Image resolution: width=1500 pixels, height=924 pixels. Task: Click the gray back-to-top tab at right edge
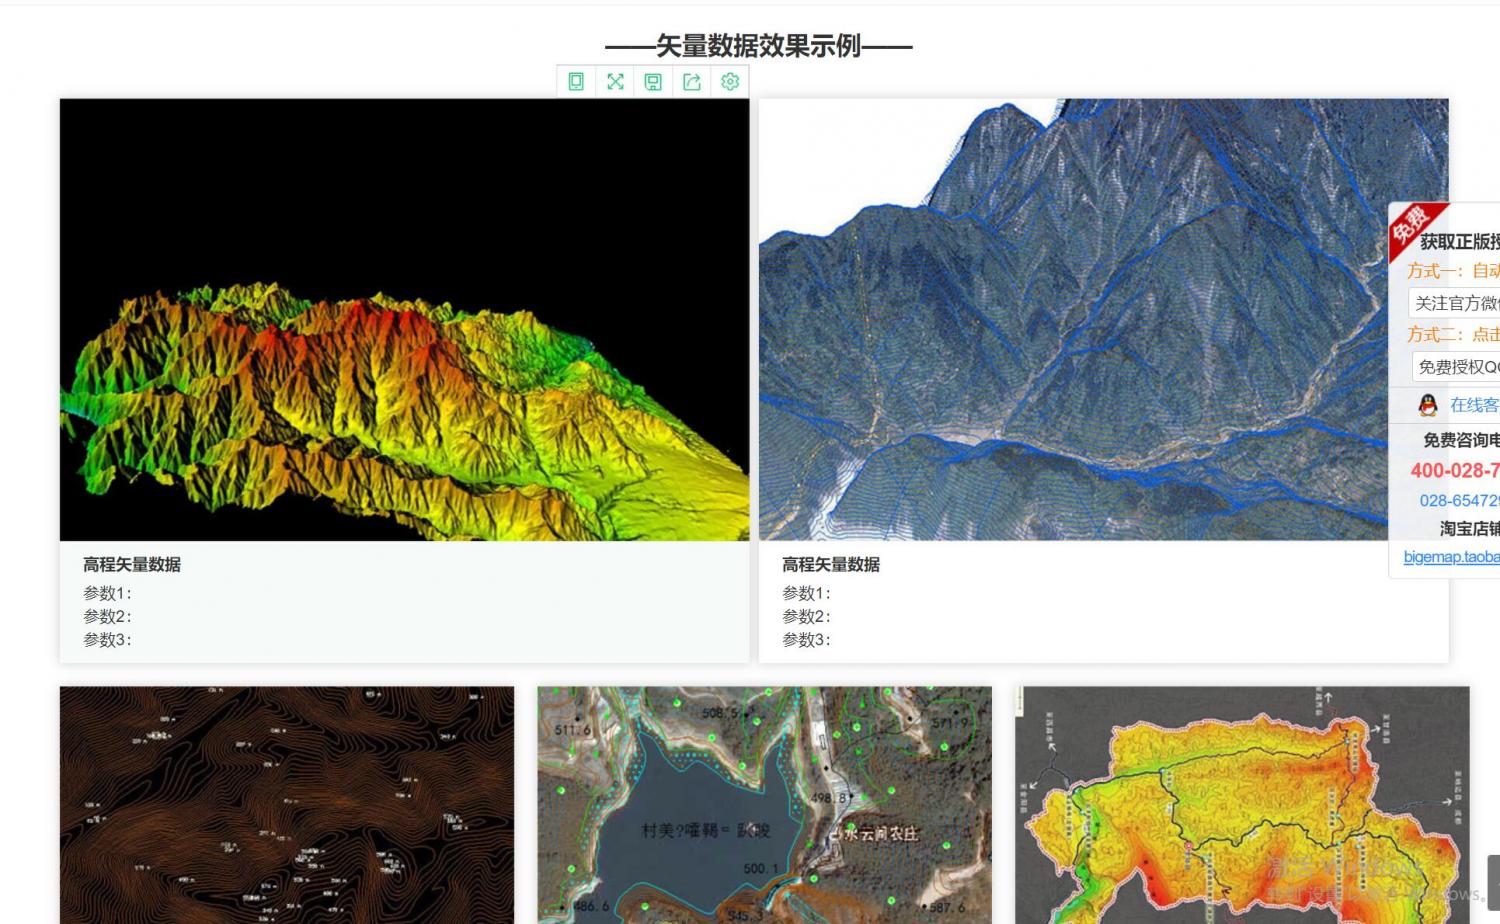pyautogui.click(x=1493, y=883)
